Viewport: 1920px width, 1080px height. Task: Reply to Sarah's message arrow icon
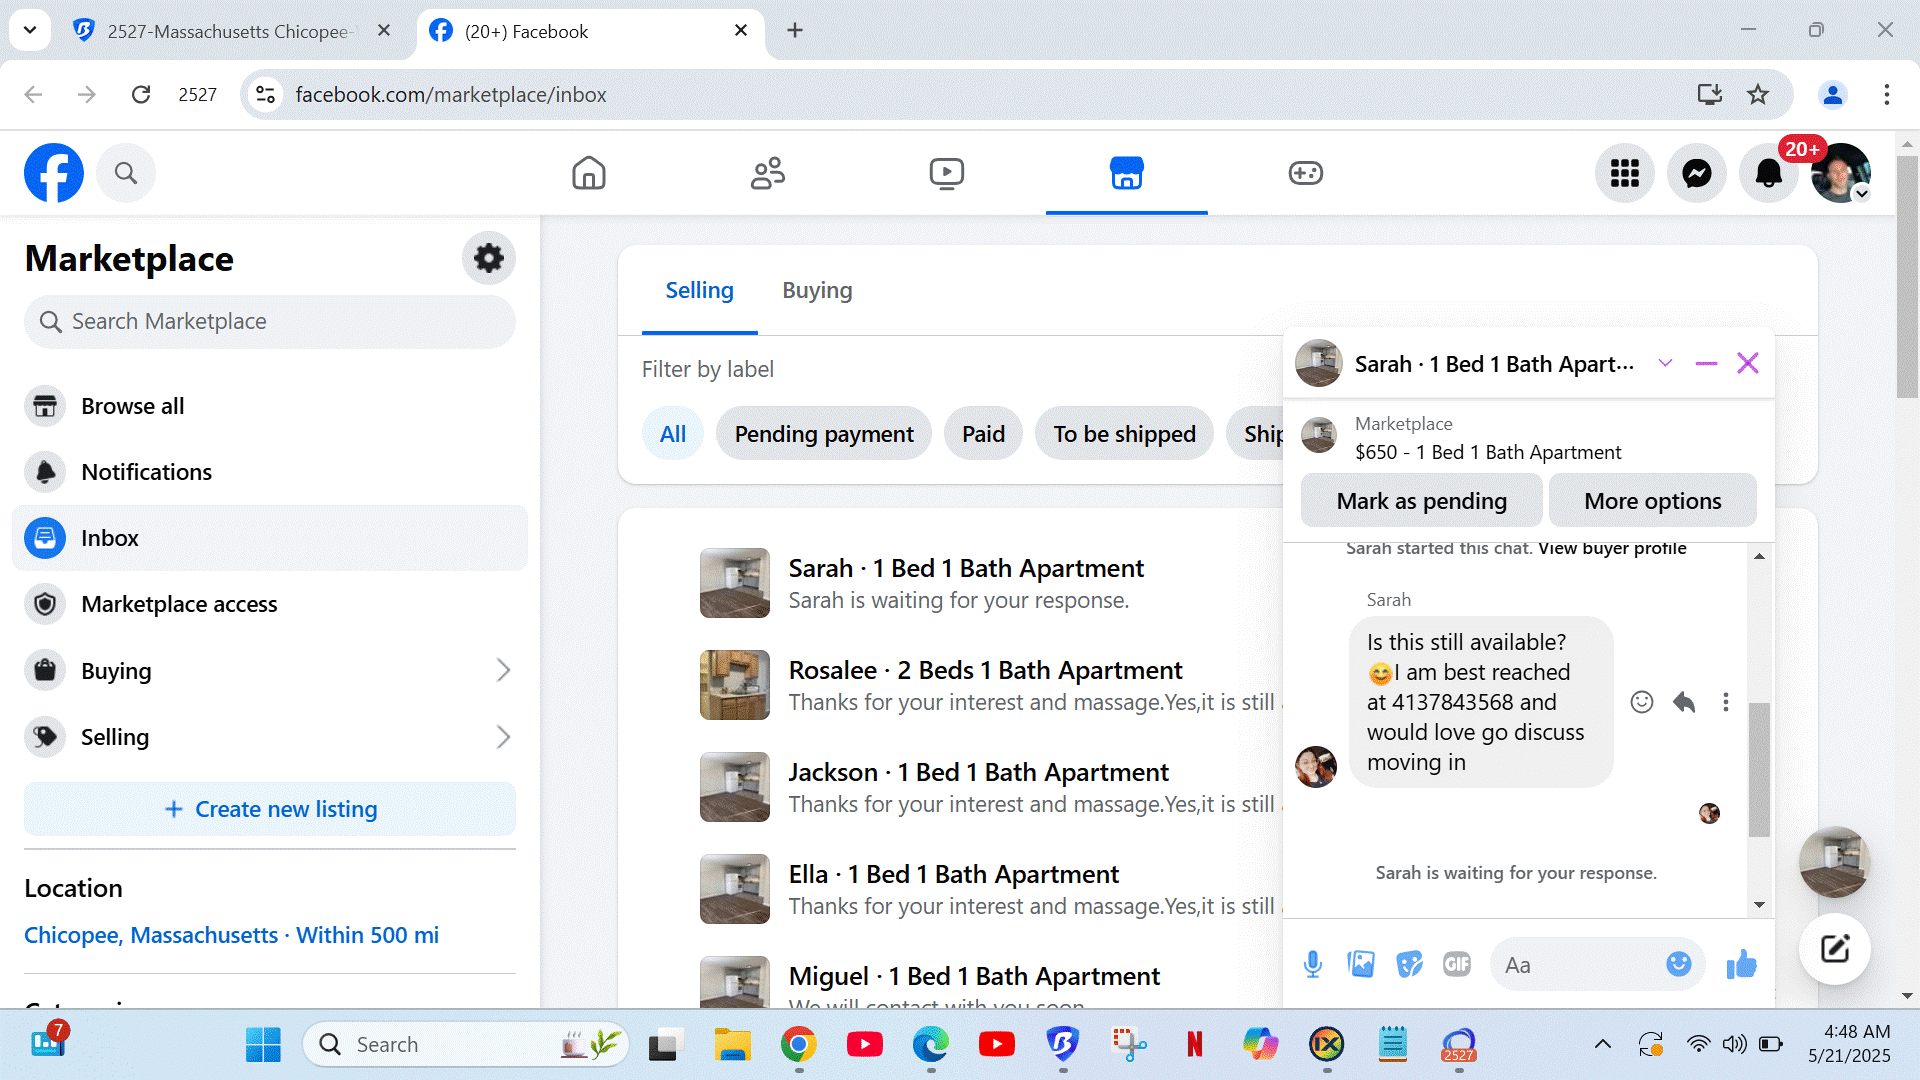[x=1684, y=702]
